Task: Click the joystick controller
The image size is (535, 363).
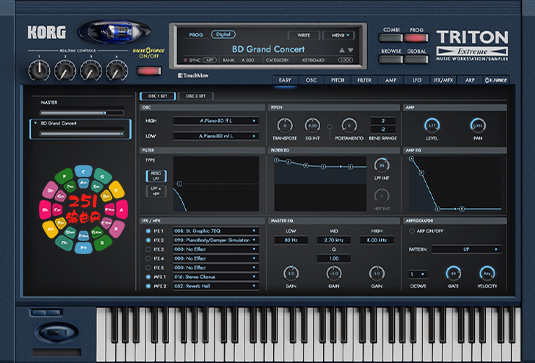Action: 57,332
